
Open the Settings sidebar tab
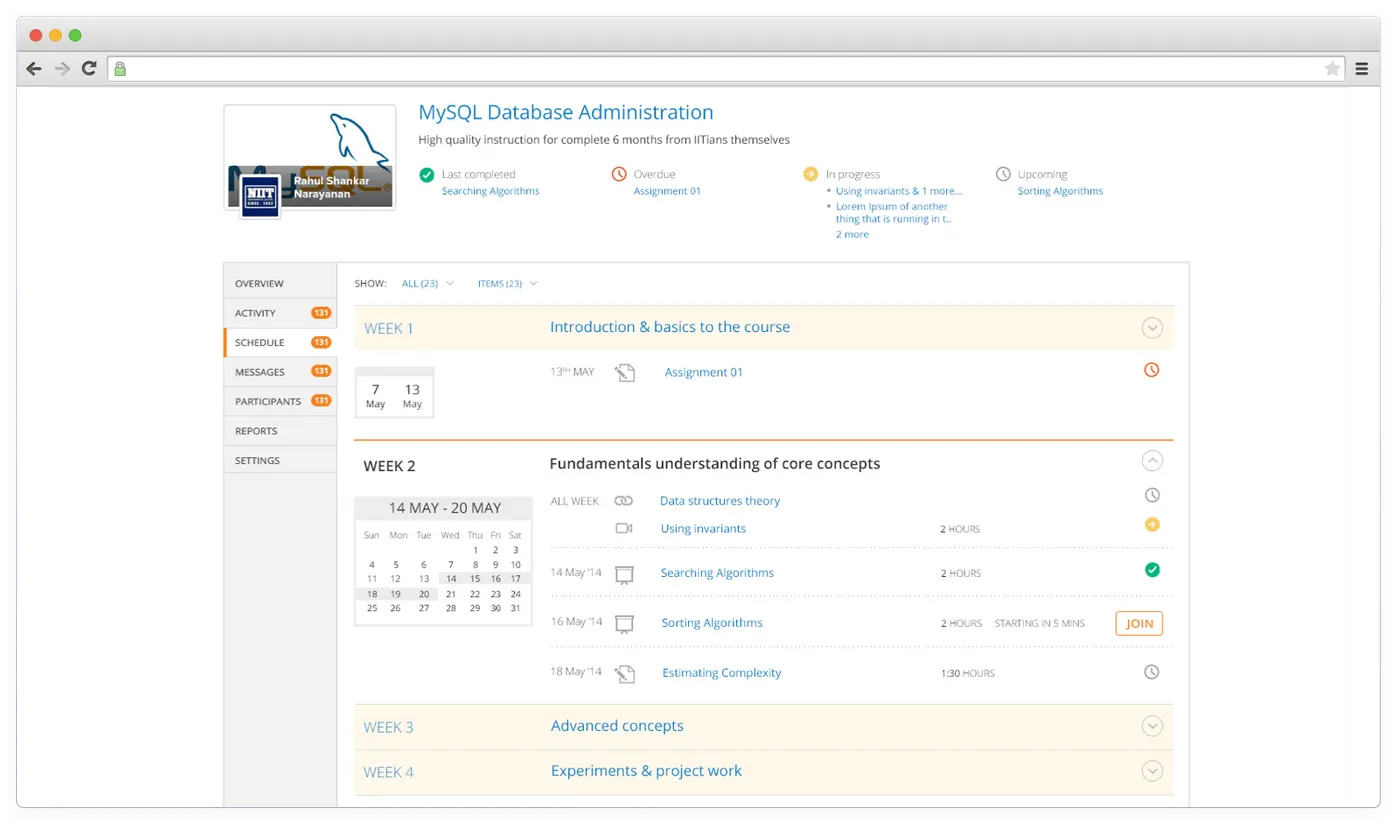click(280, 460)
